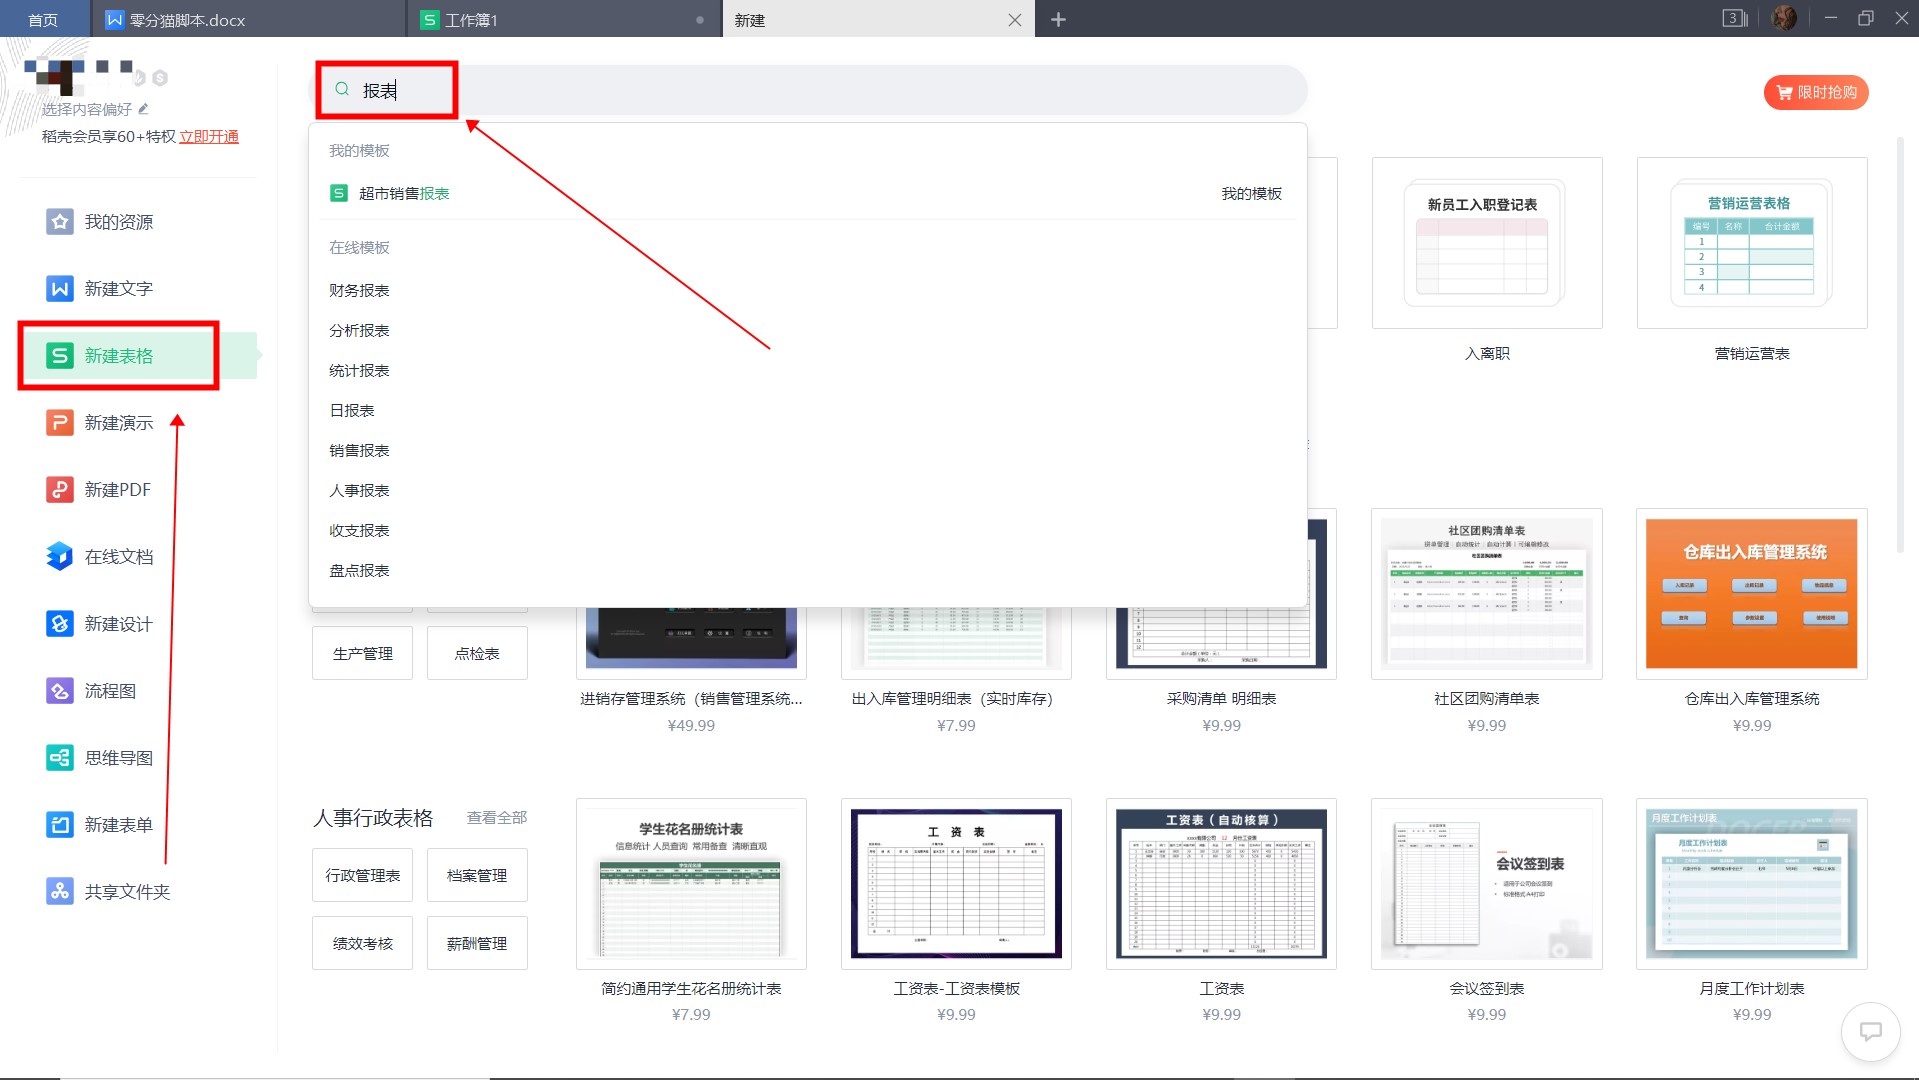Open the 仓库出入库管理系统 template thumbnail
Viewport: 1919px width, 1080px height.
point(1751,594)
